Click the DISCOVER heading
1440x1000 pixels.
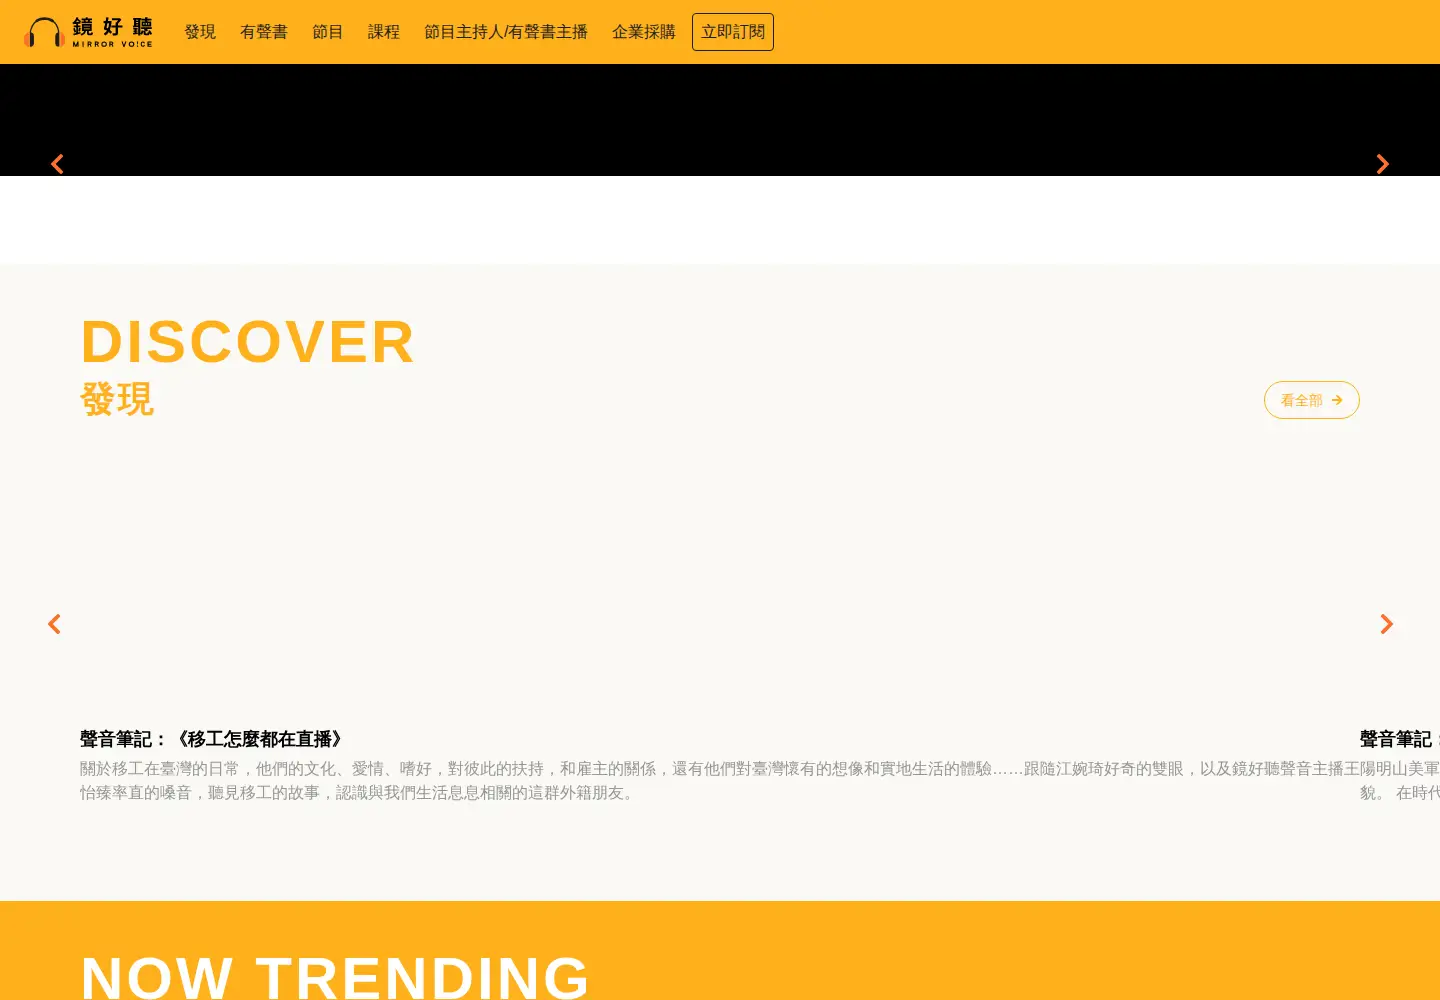247,342
